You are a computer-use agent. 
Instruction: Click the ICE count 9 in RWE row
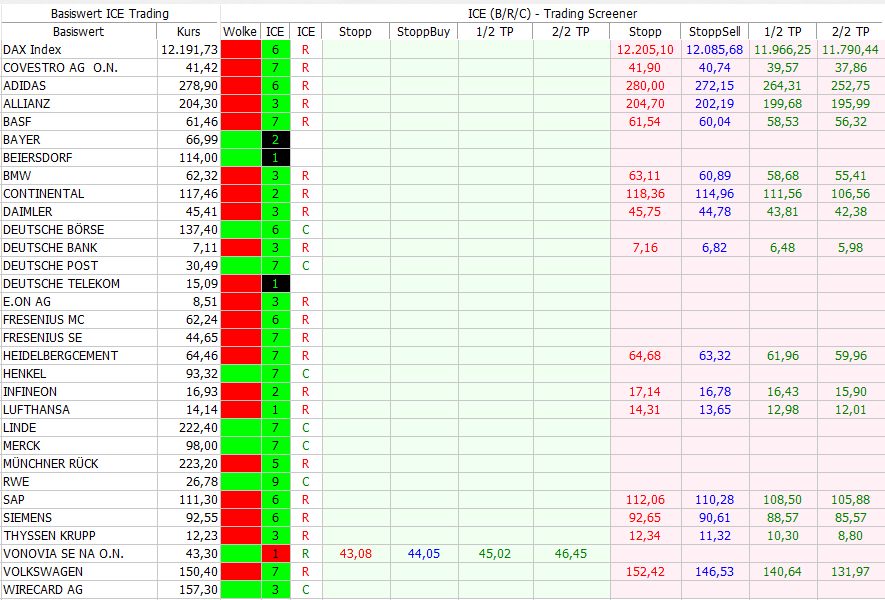pos(275,482)
